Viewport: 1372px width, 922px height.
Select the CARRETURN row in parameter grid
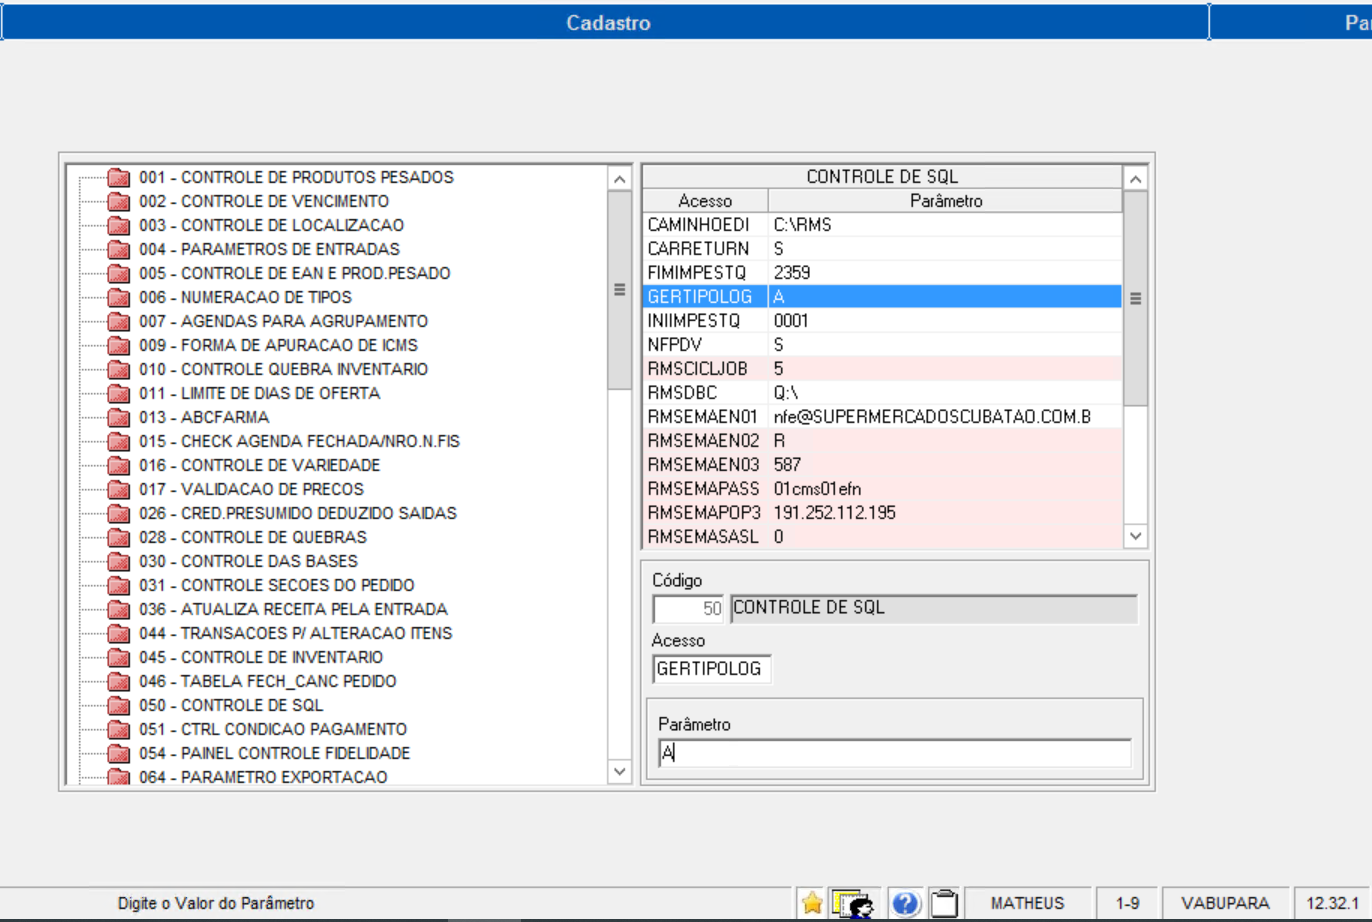click(882, 249)
